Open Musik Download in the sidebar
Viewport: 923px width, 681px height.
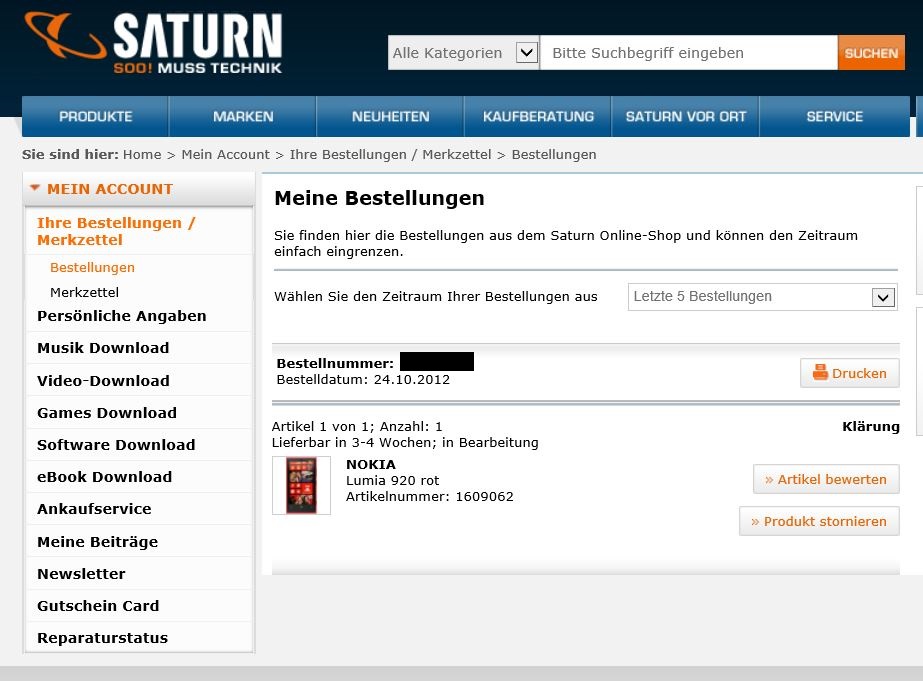coord(103,348)
